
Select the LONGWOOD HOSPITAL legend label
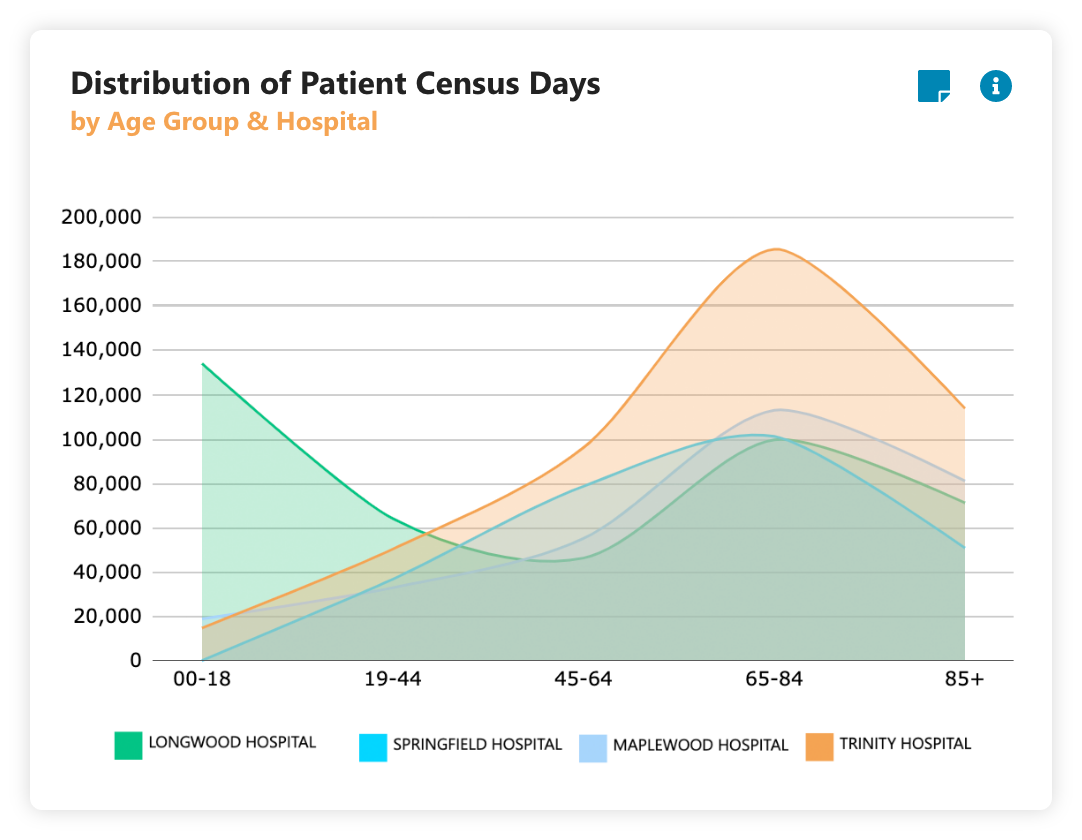tap(232, 743)
